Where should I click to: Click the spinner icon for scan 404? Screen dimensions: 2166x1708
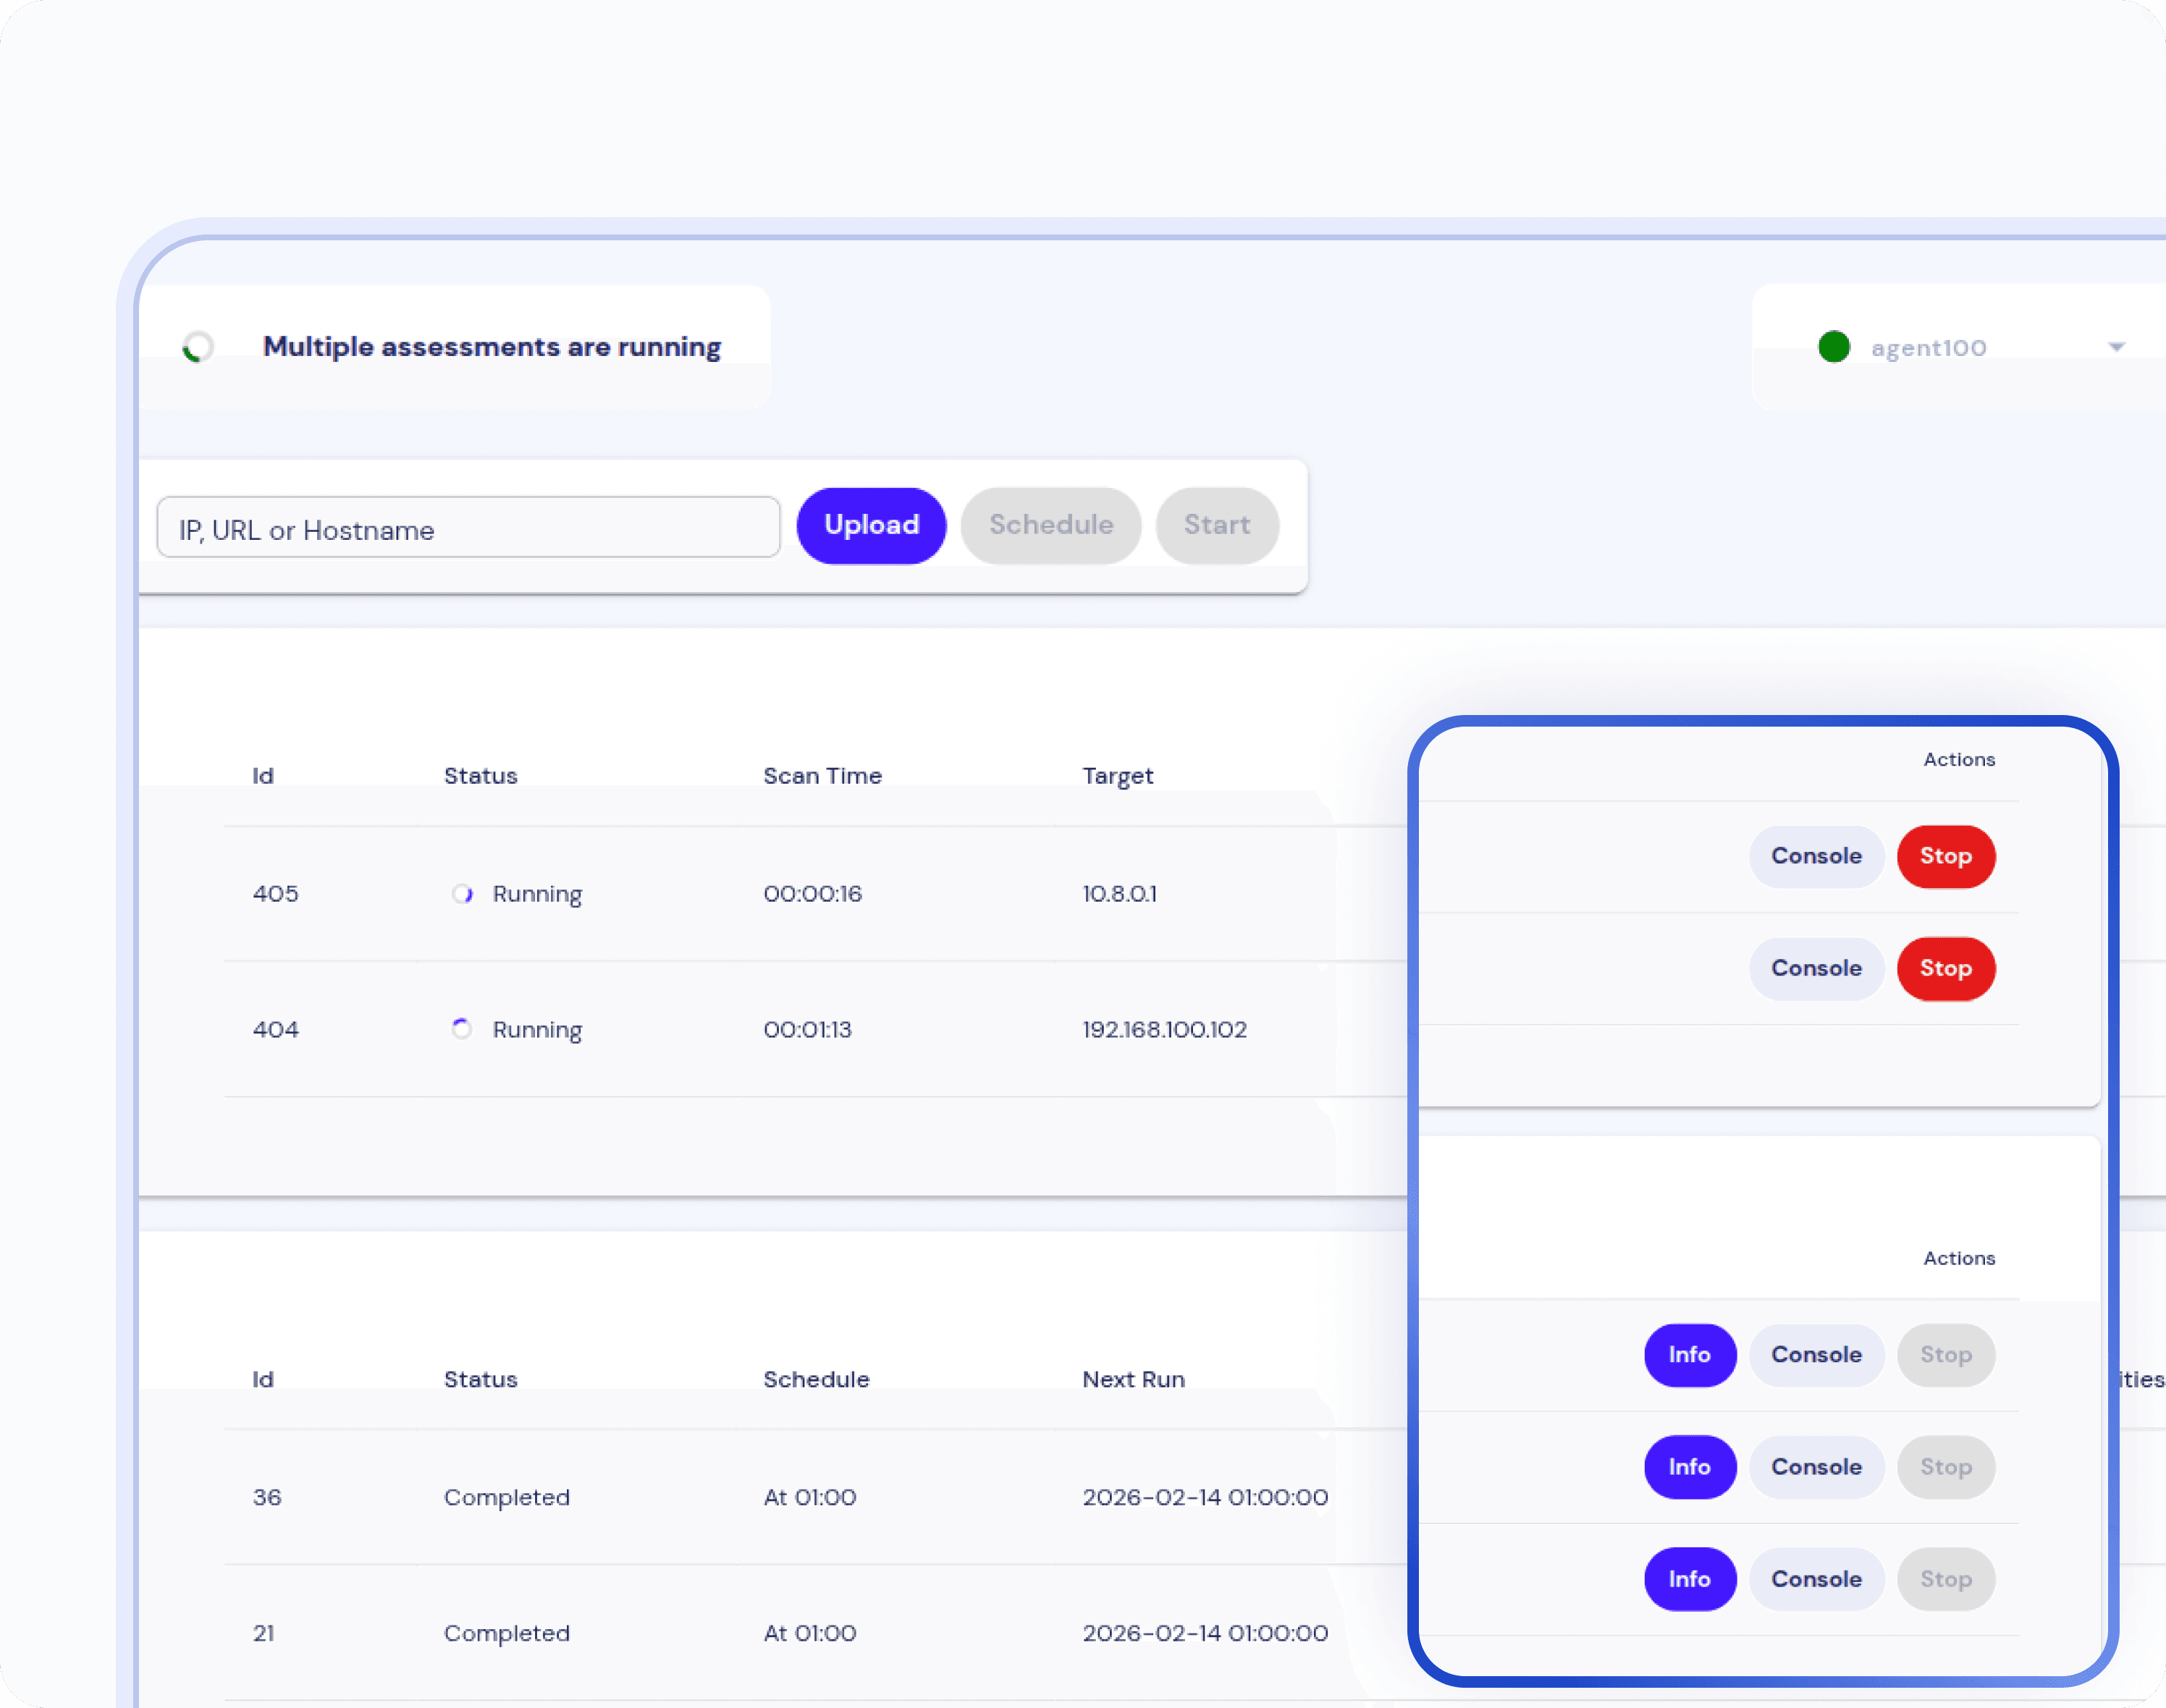(462, 1029)
